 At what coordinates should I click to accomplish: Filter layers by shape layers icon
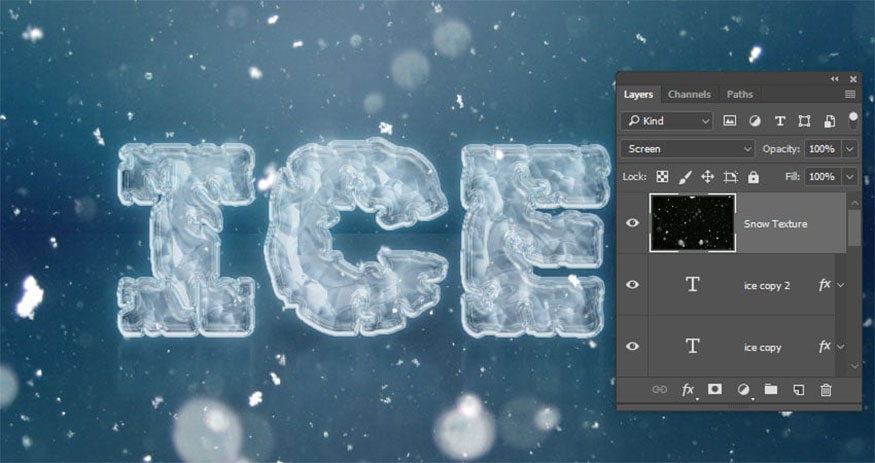(x=804, y=121)
